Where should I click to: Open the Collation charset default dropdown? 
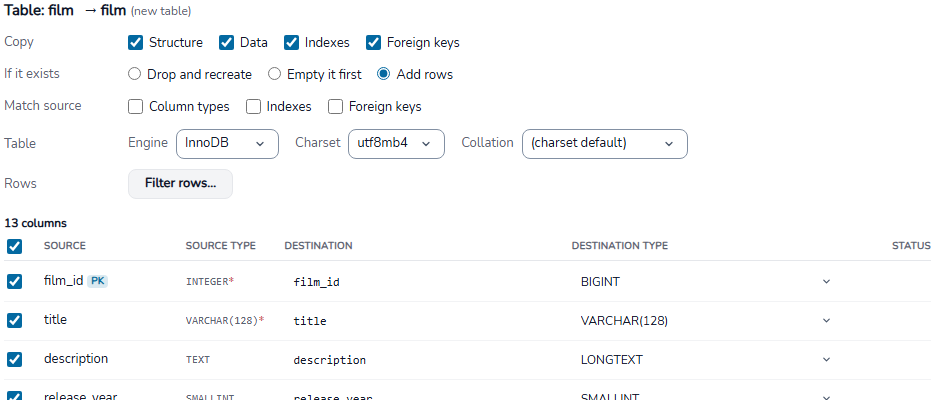pos(604,144)
